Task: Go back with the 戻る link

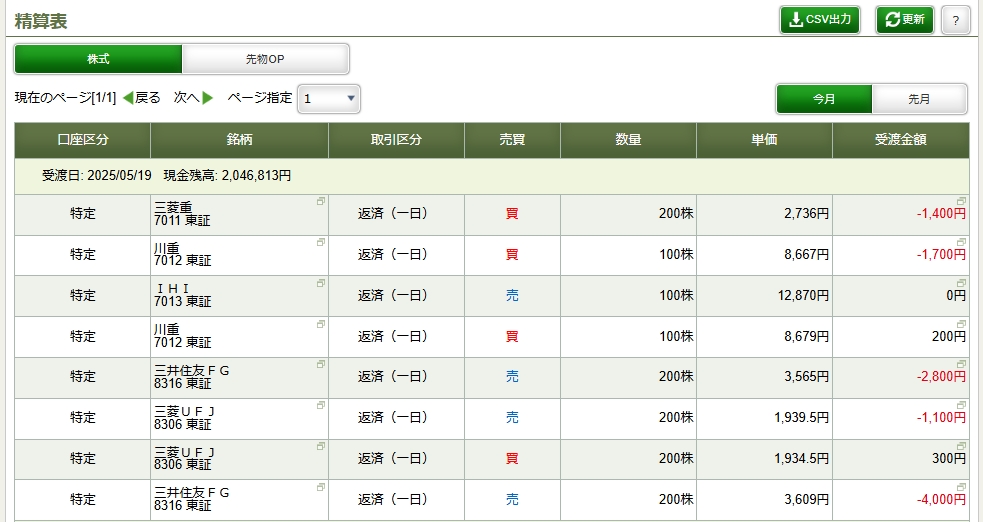Action: click(142, 98)
